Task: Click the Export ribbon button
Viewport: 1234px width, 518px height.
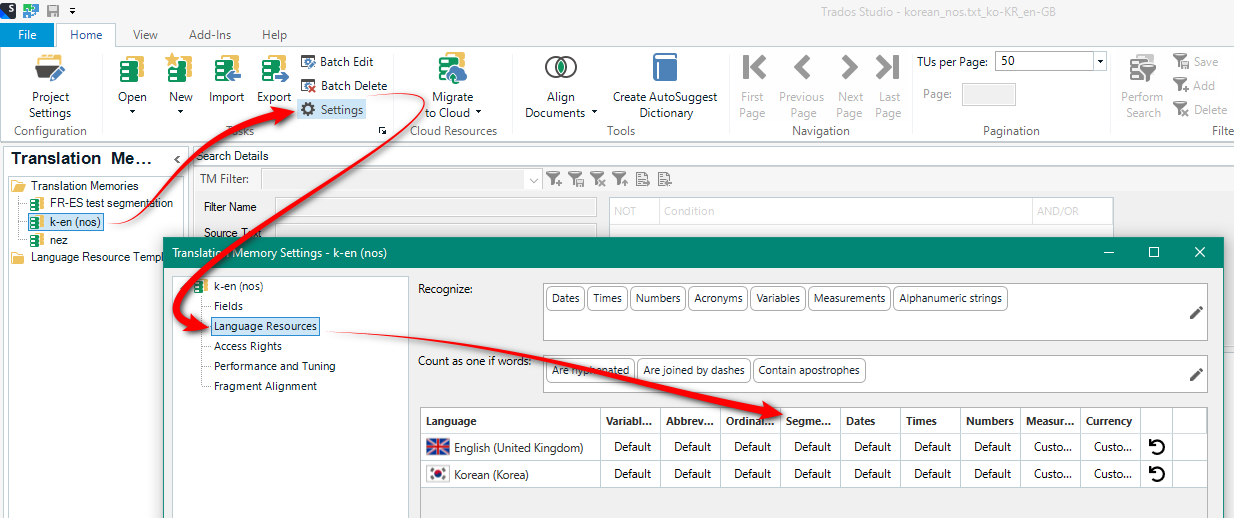Action: click(274, 80)
